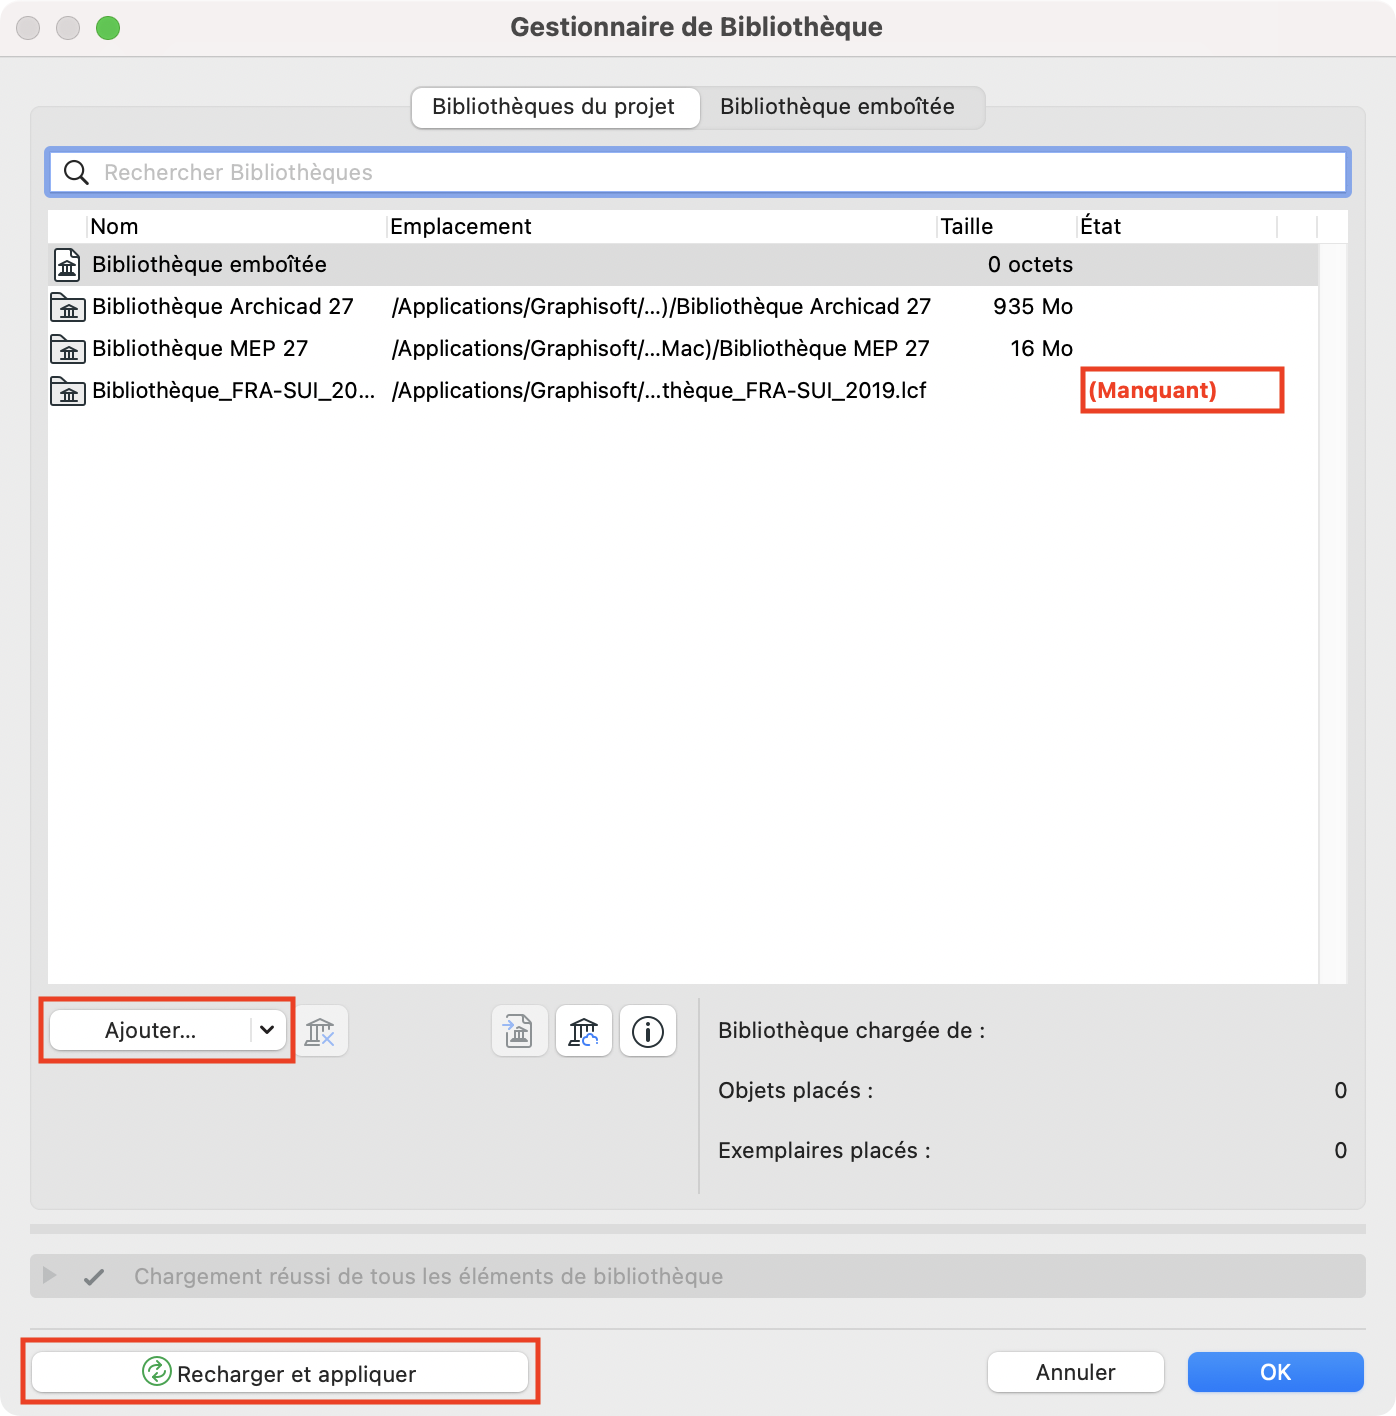Image resolution: width=1396 pixels, height=1416 pixels.
Task: Click the 16 Mo size value
Action: pyautogui.click(x=1042, y=349)
